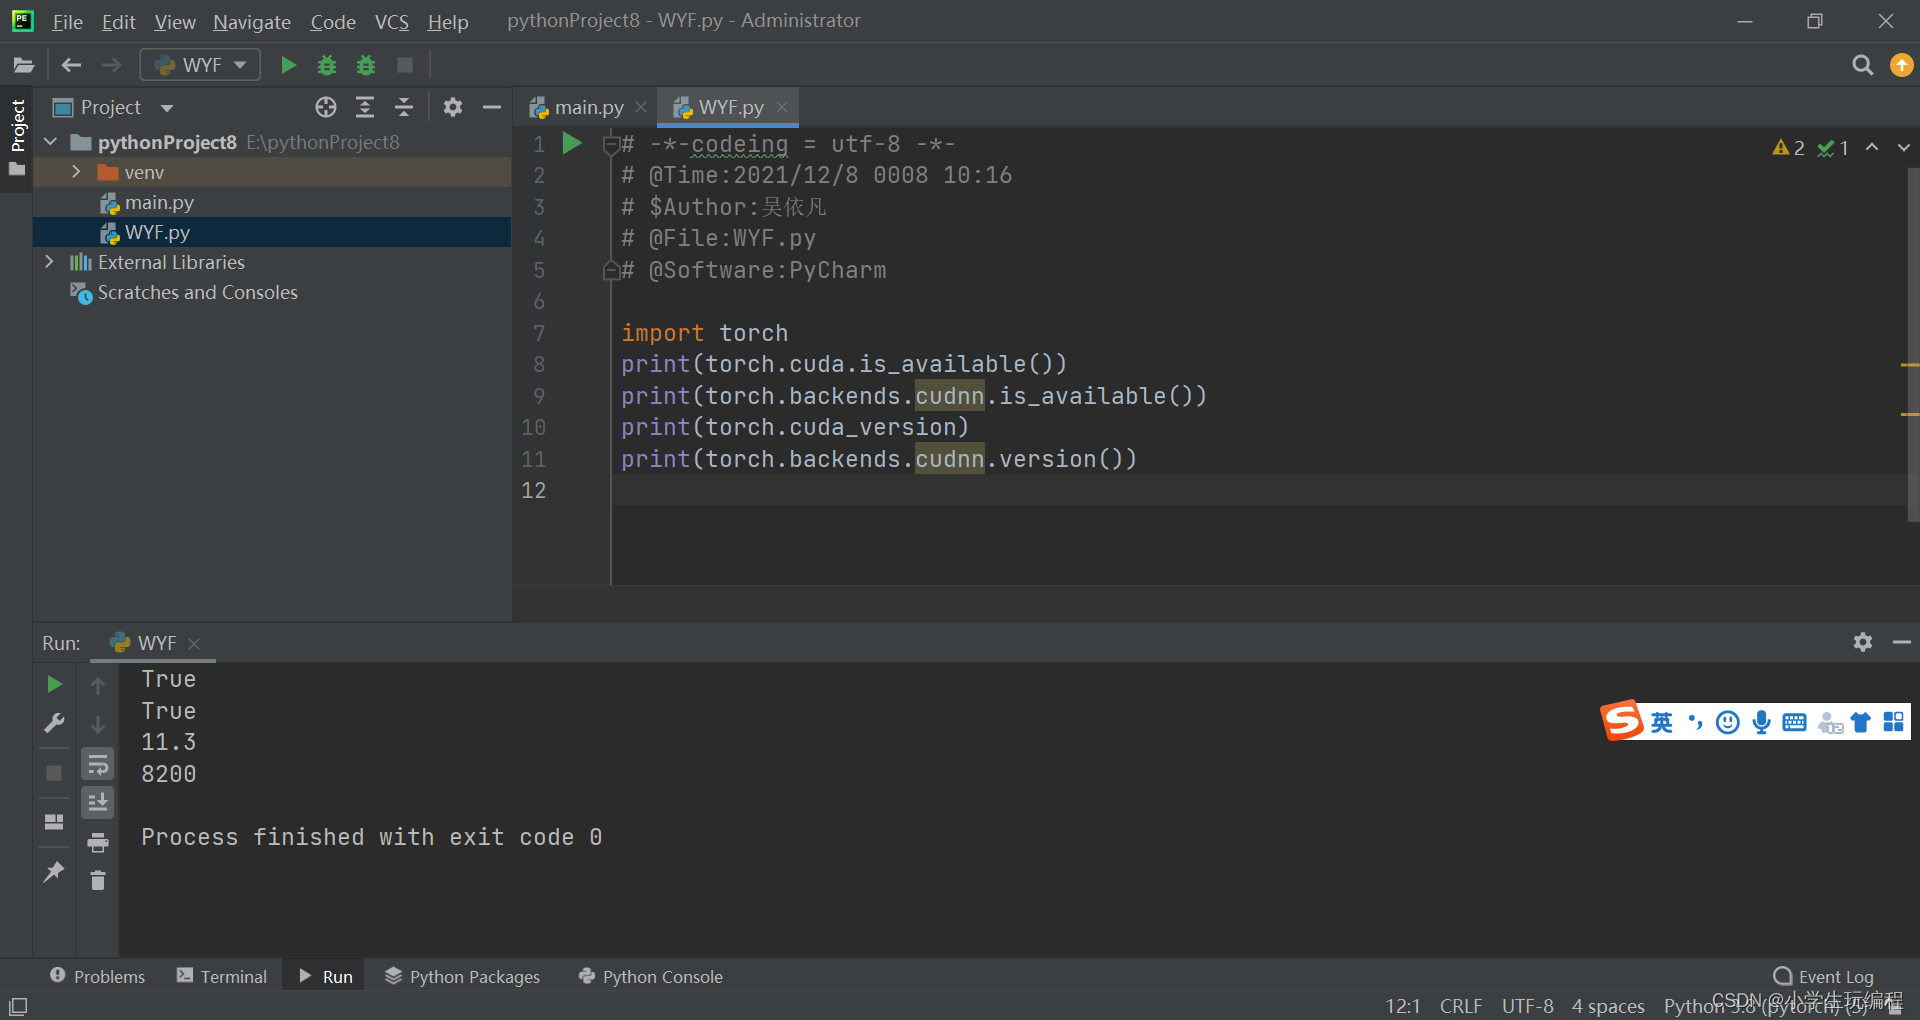Go to previous highlighted error
1920x1020 pixels.
pyautogui.click(x=1872, y=147)
